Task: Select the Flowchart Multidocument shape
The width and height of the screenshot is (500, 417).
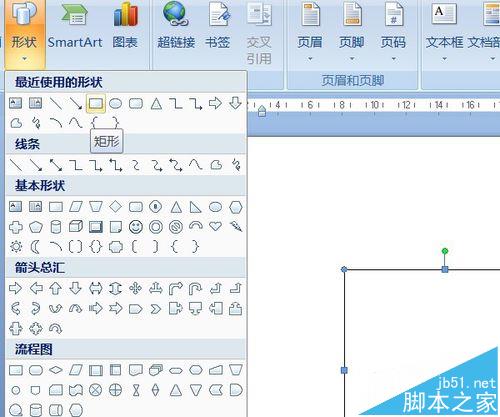Action: [x=156, y=370]
